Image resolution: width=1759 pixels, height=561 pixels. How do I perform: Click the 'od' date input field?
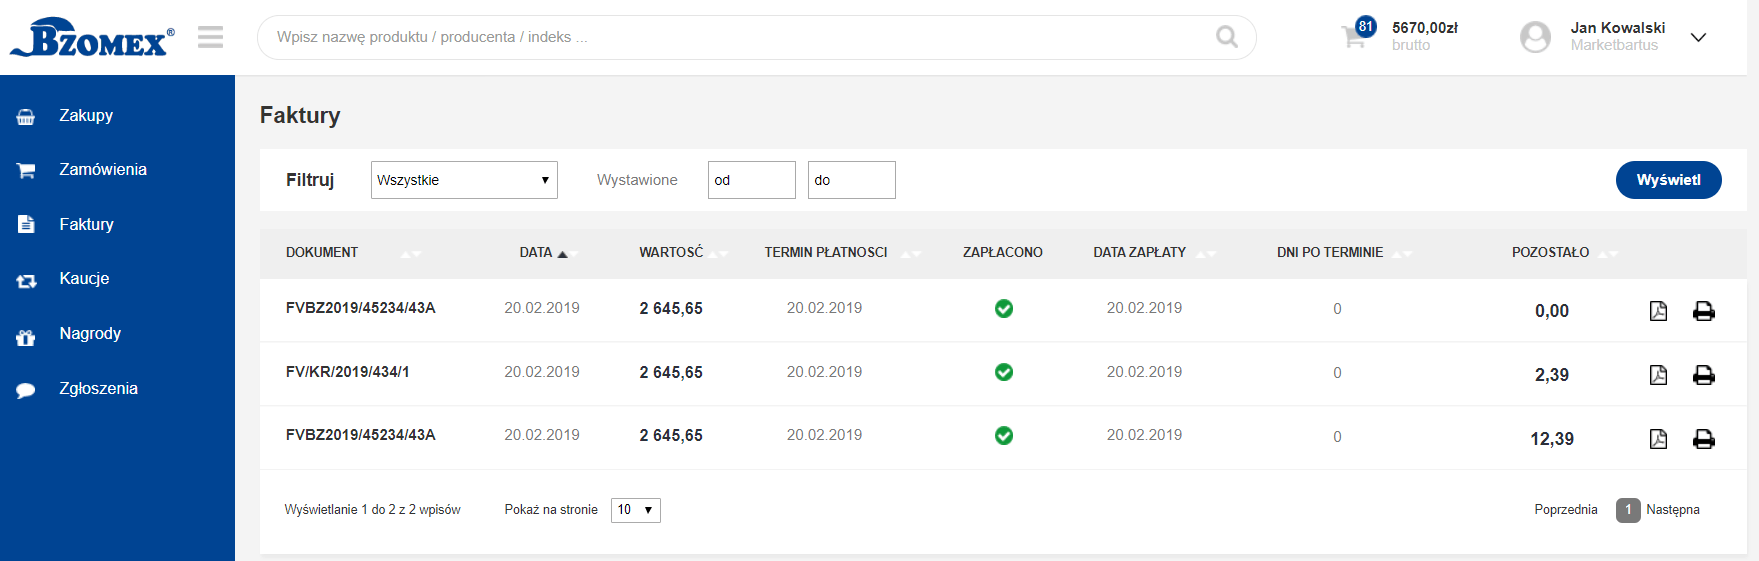click(x=751, y=180)
